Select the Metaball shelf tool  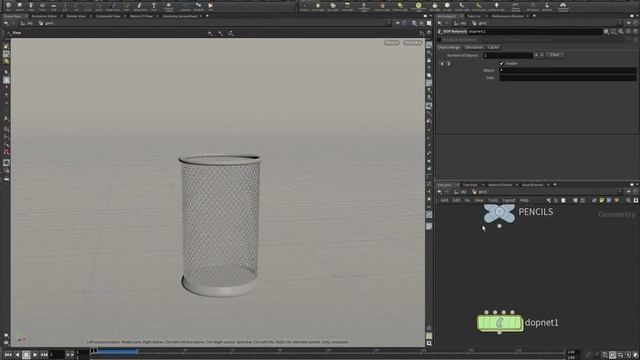tap(198, 6)
